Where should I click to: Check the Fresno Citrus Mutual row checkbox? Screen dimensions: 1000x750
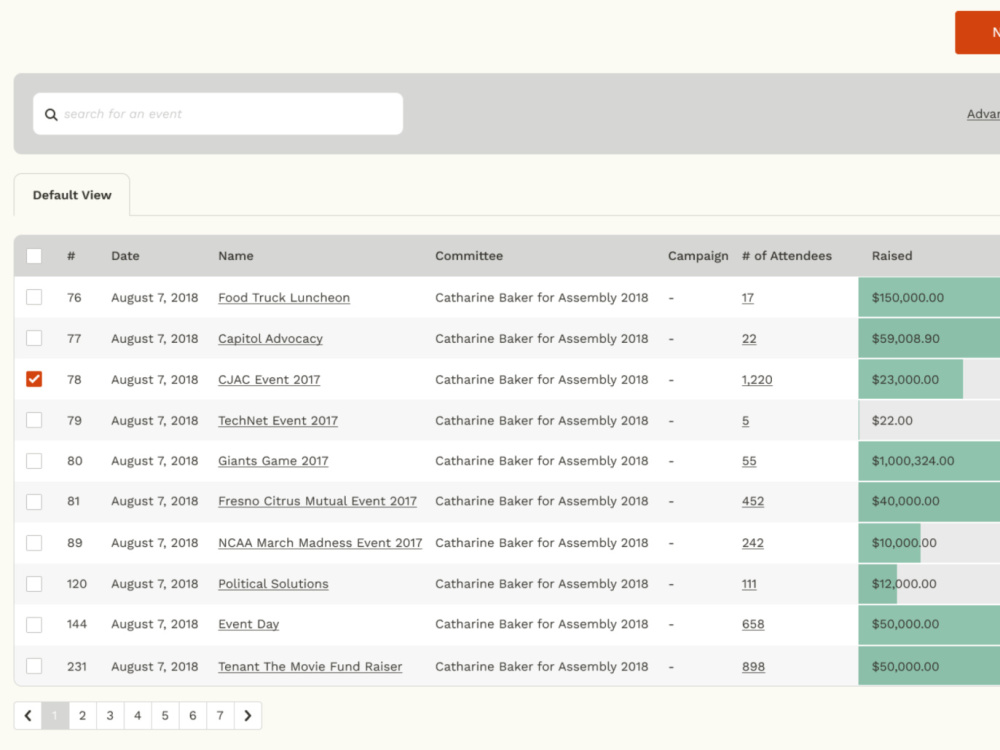coord(34,501)
